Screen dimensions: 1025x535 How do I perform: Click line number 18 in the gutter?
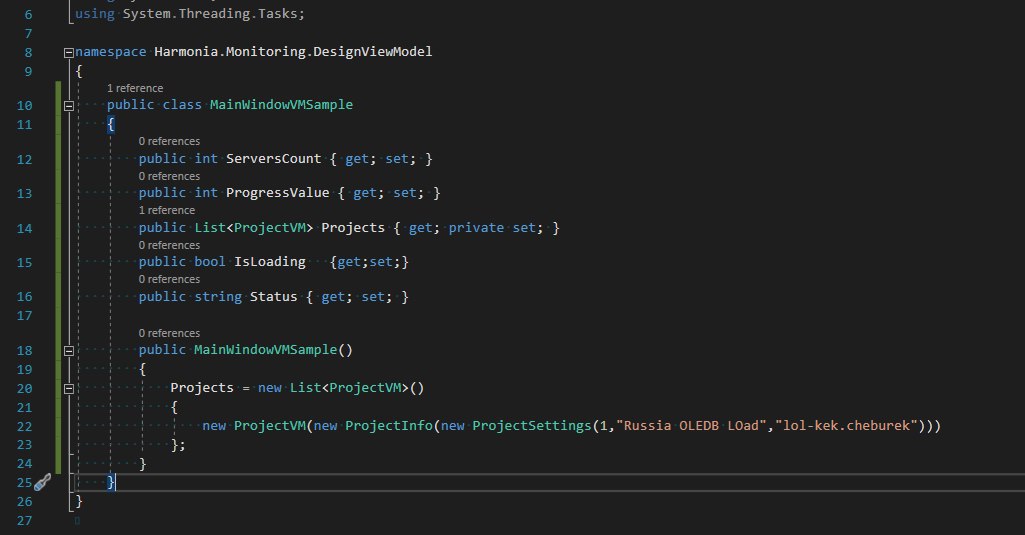tap(24, 351)
